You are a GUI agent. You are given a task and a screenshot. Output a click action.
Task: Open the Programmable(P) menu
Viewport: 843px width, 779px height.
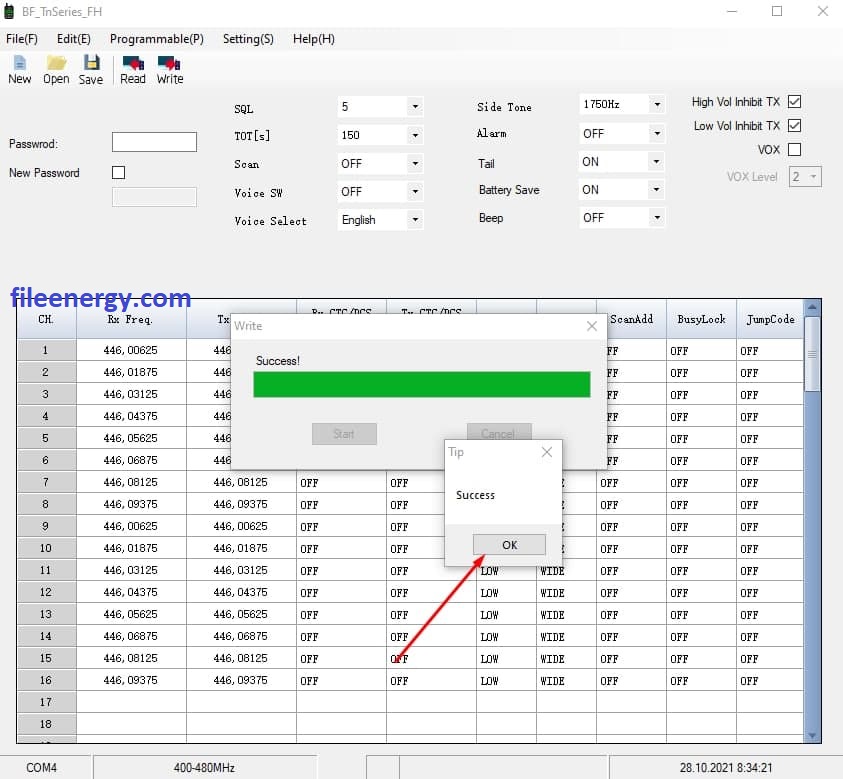point(156,39)
